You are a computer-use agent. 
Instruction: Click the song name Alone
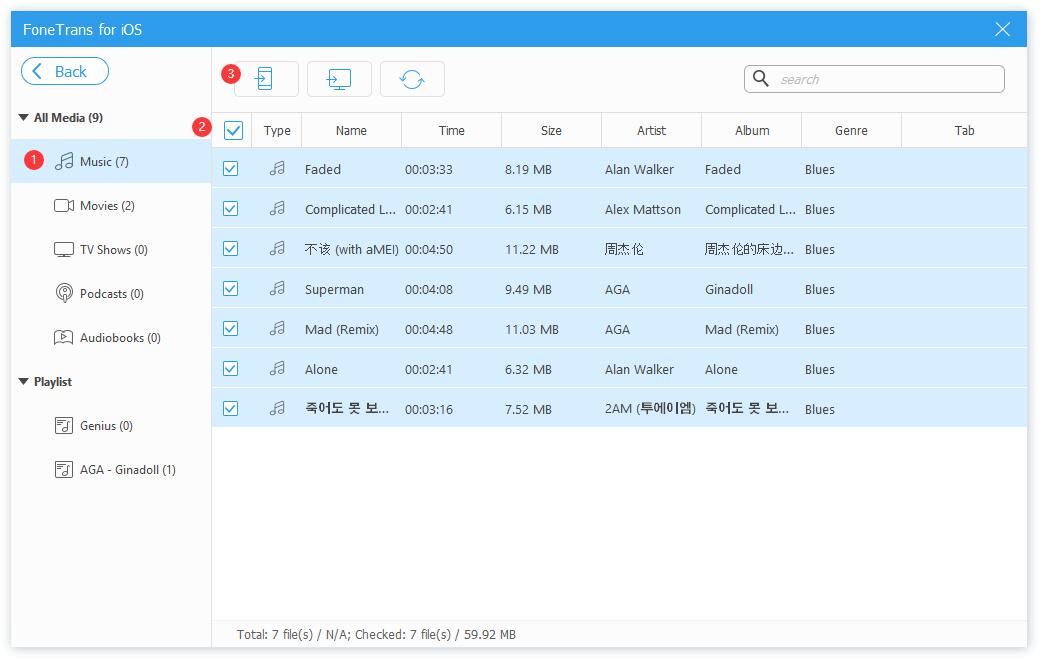[321, 369]
